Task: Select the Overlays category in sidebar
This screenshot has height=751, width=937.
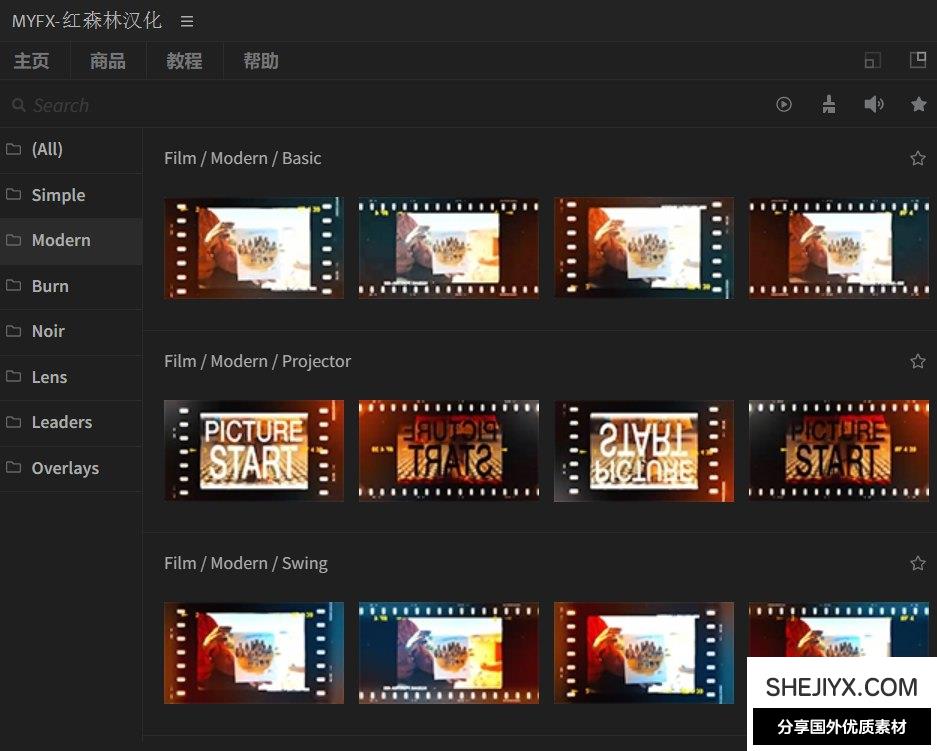Action: [65, 468]
